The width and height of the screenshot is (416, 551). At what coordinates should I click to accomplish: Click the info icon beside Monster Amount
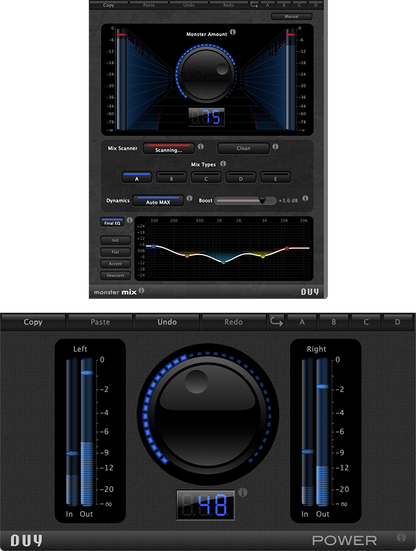[x=233, y=32]
